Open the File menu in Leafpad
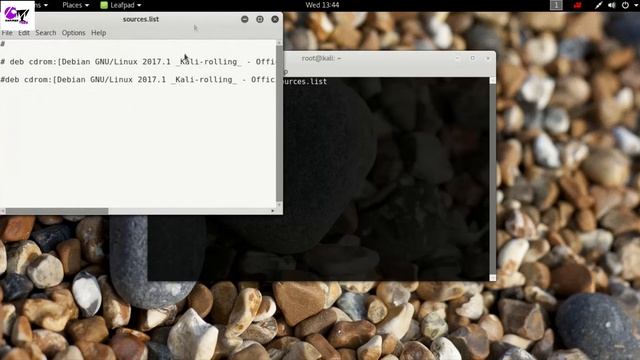Viewport: 640px width, 360px height. point(7,33)
